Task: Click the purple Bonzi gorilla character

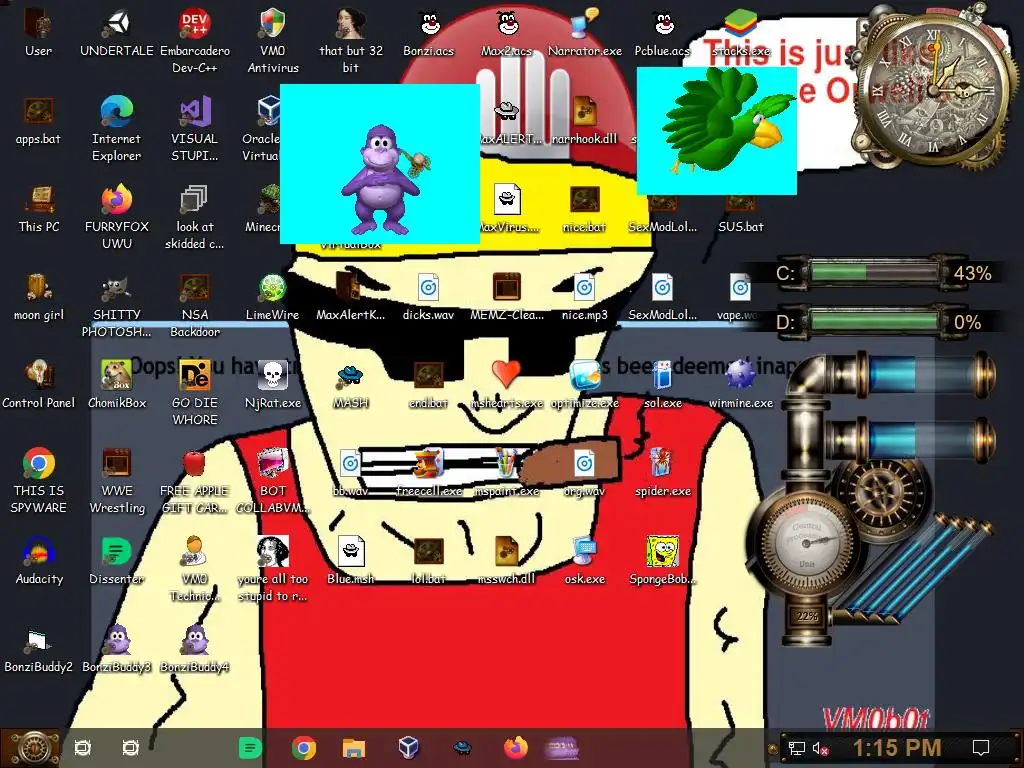Action: (383, 180)
